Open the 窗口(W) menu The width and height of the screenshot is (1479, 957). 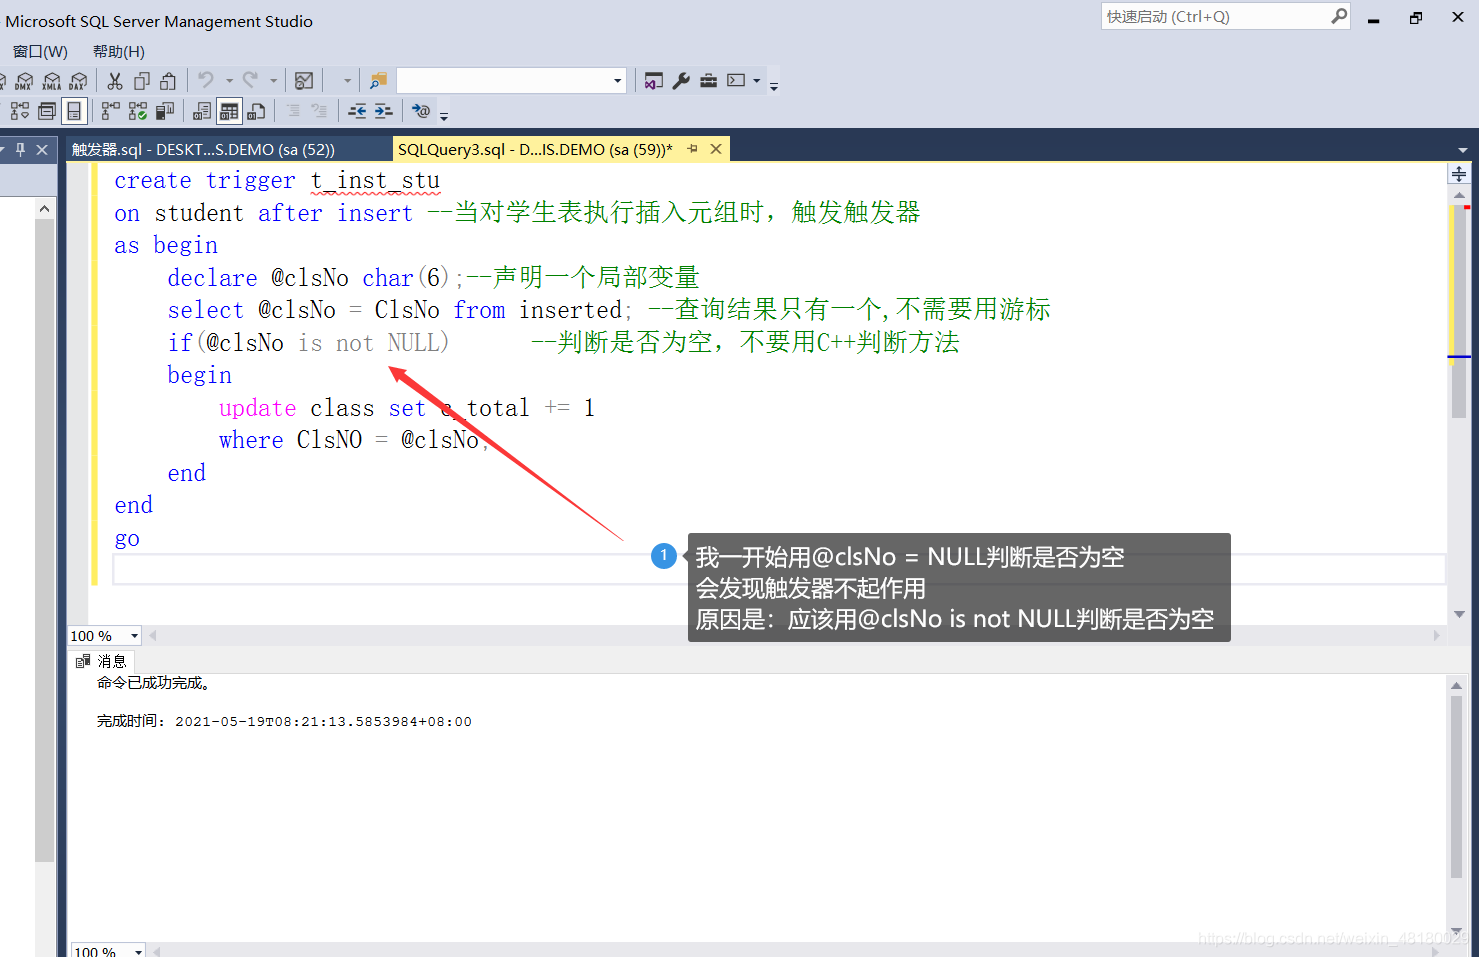point(40,51)
